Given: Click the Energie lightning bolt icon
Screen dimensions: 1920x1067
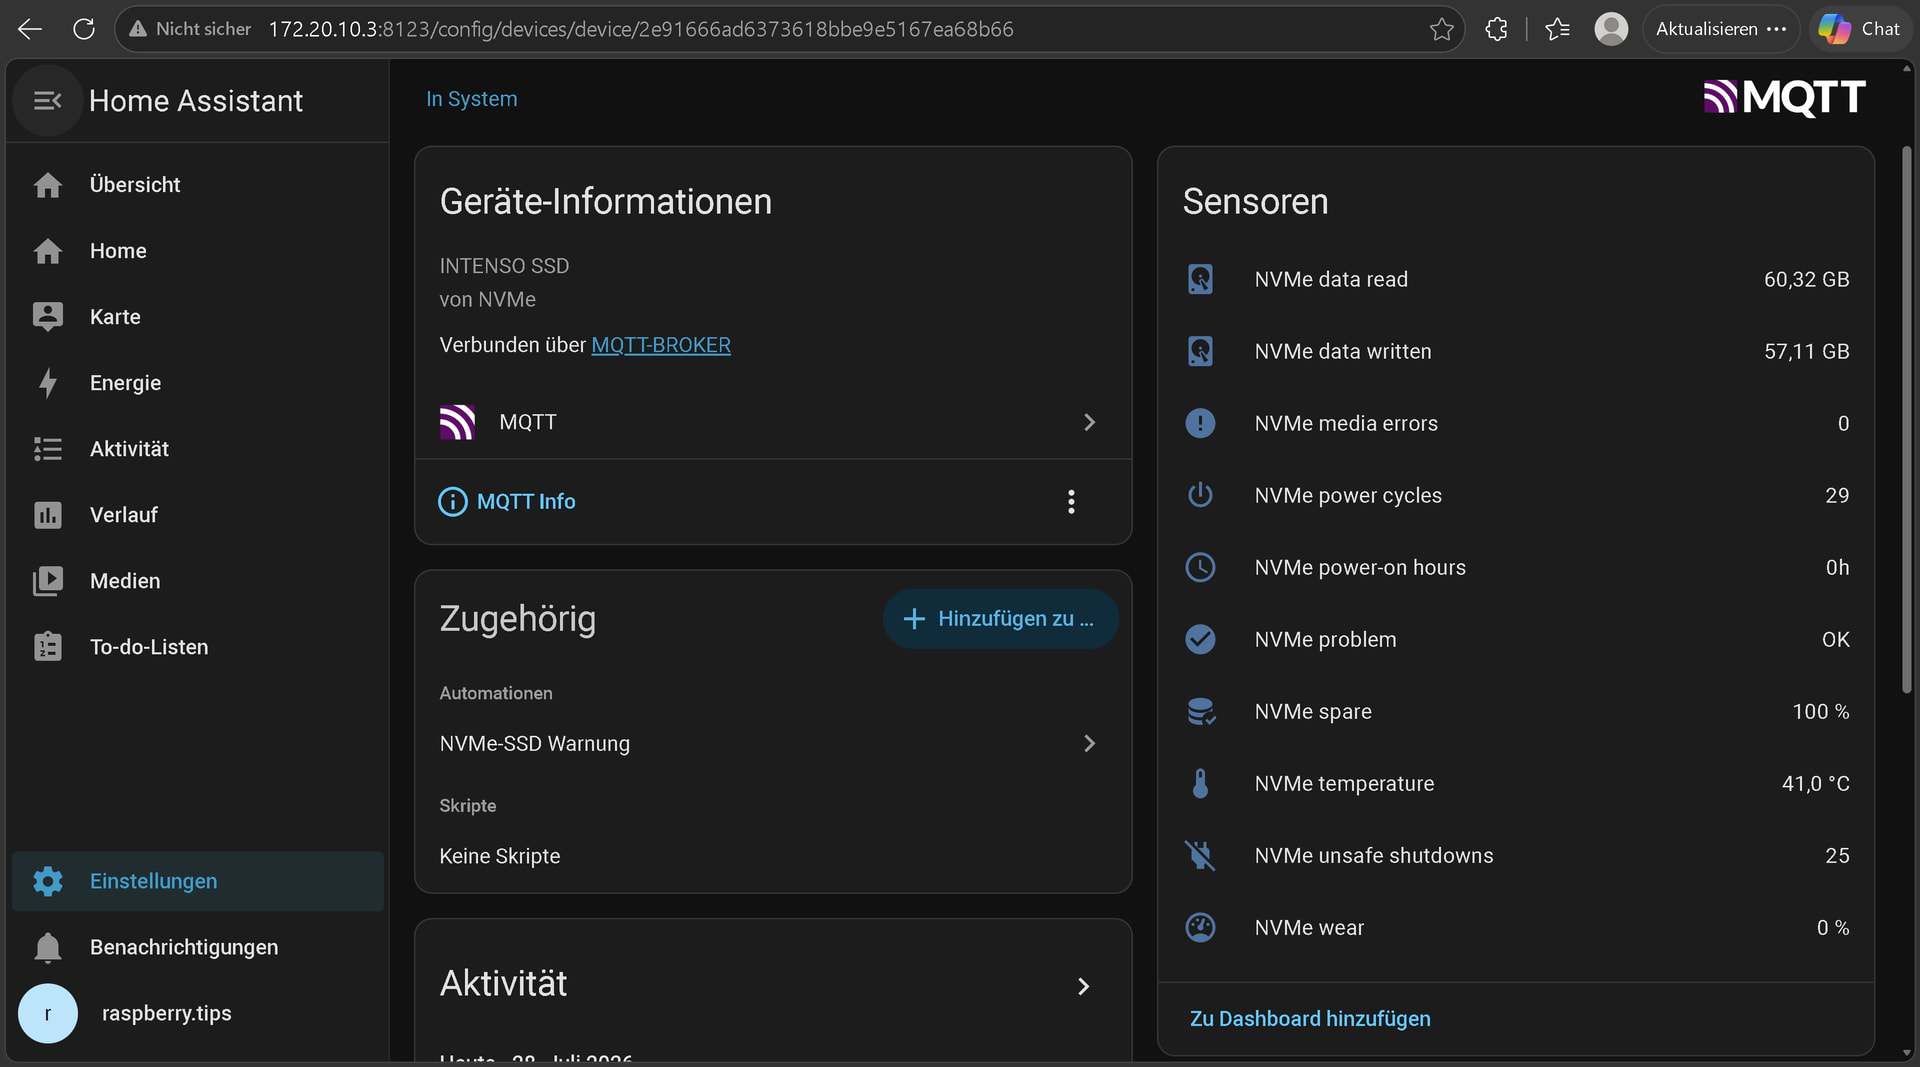Looking at the screenshot, I should coord(47,383).
